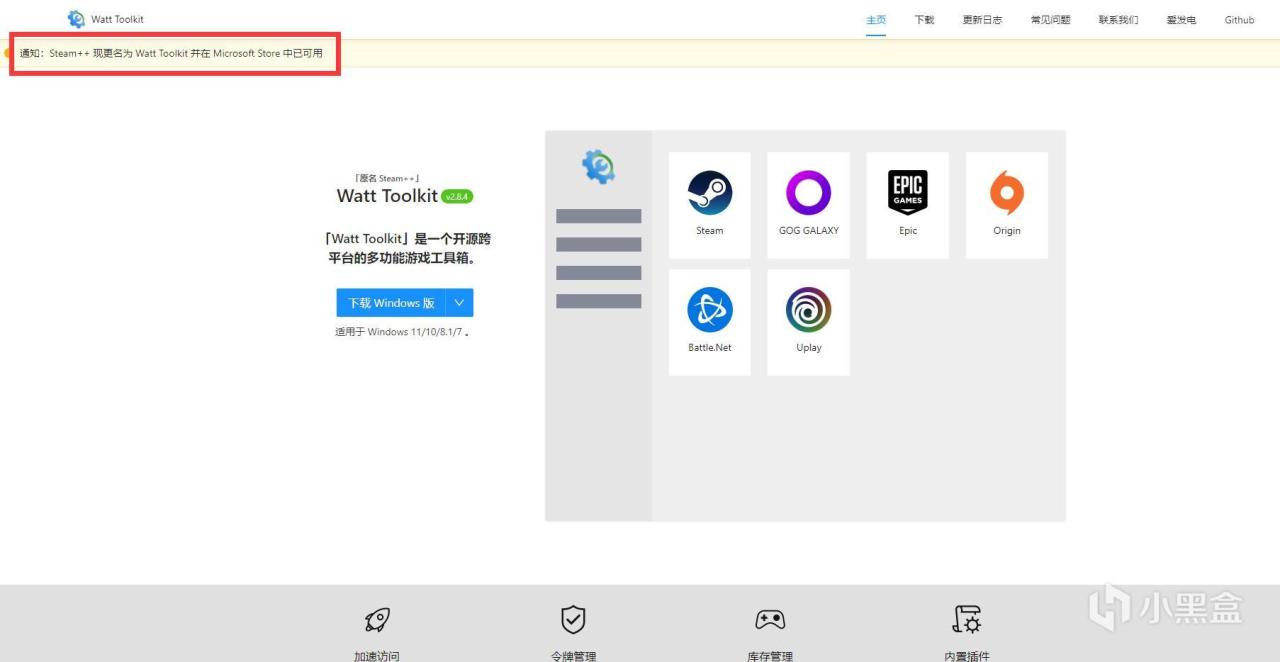Open 更新日志 in the top navigation
1280x662 pixels.
click(982, 20)
